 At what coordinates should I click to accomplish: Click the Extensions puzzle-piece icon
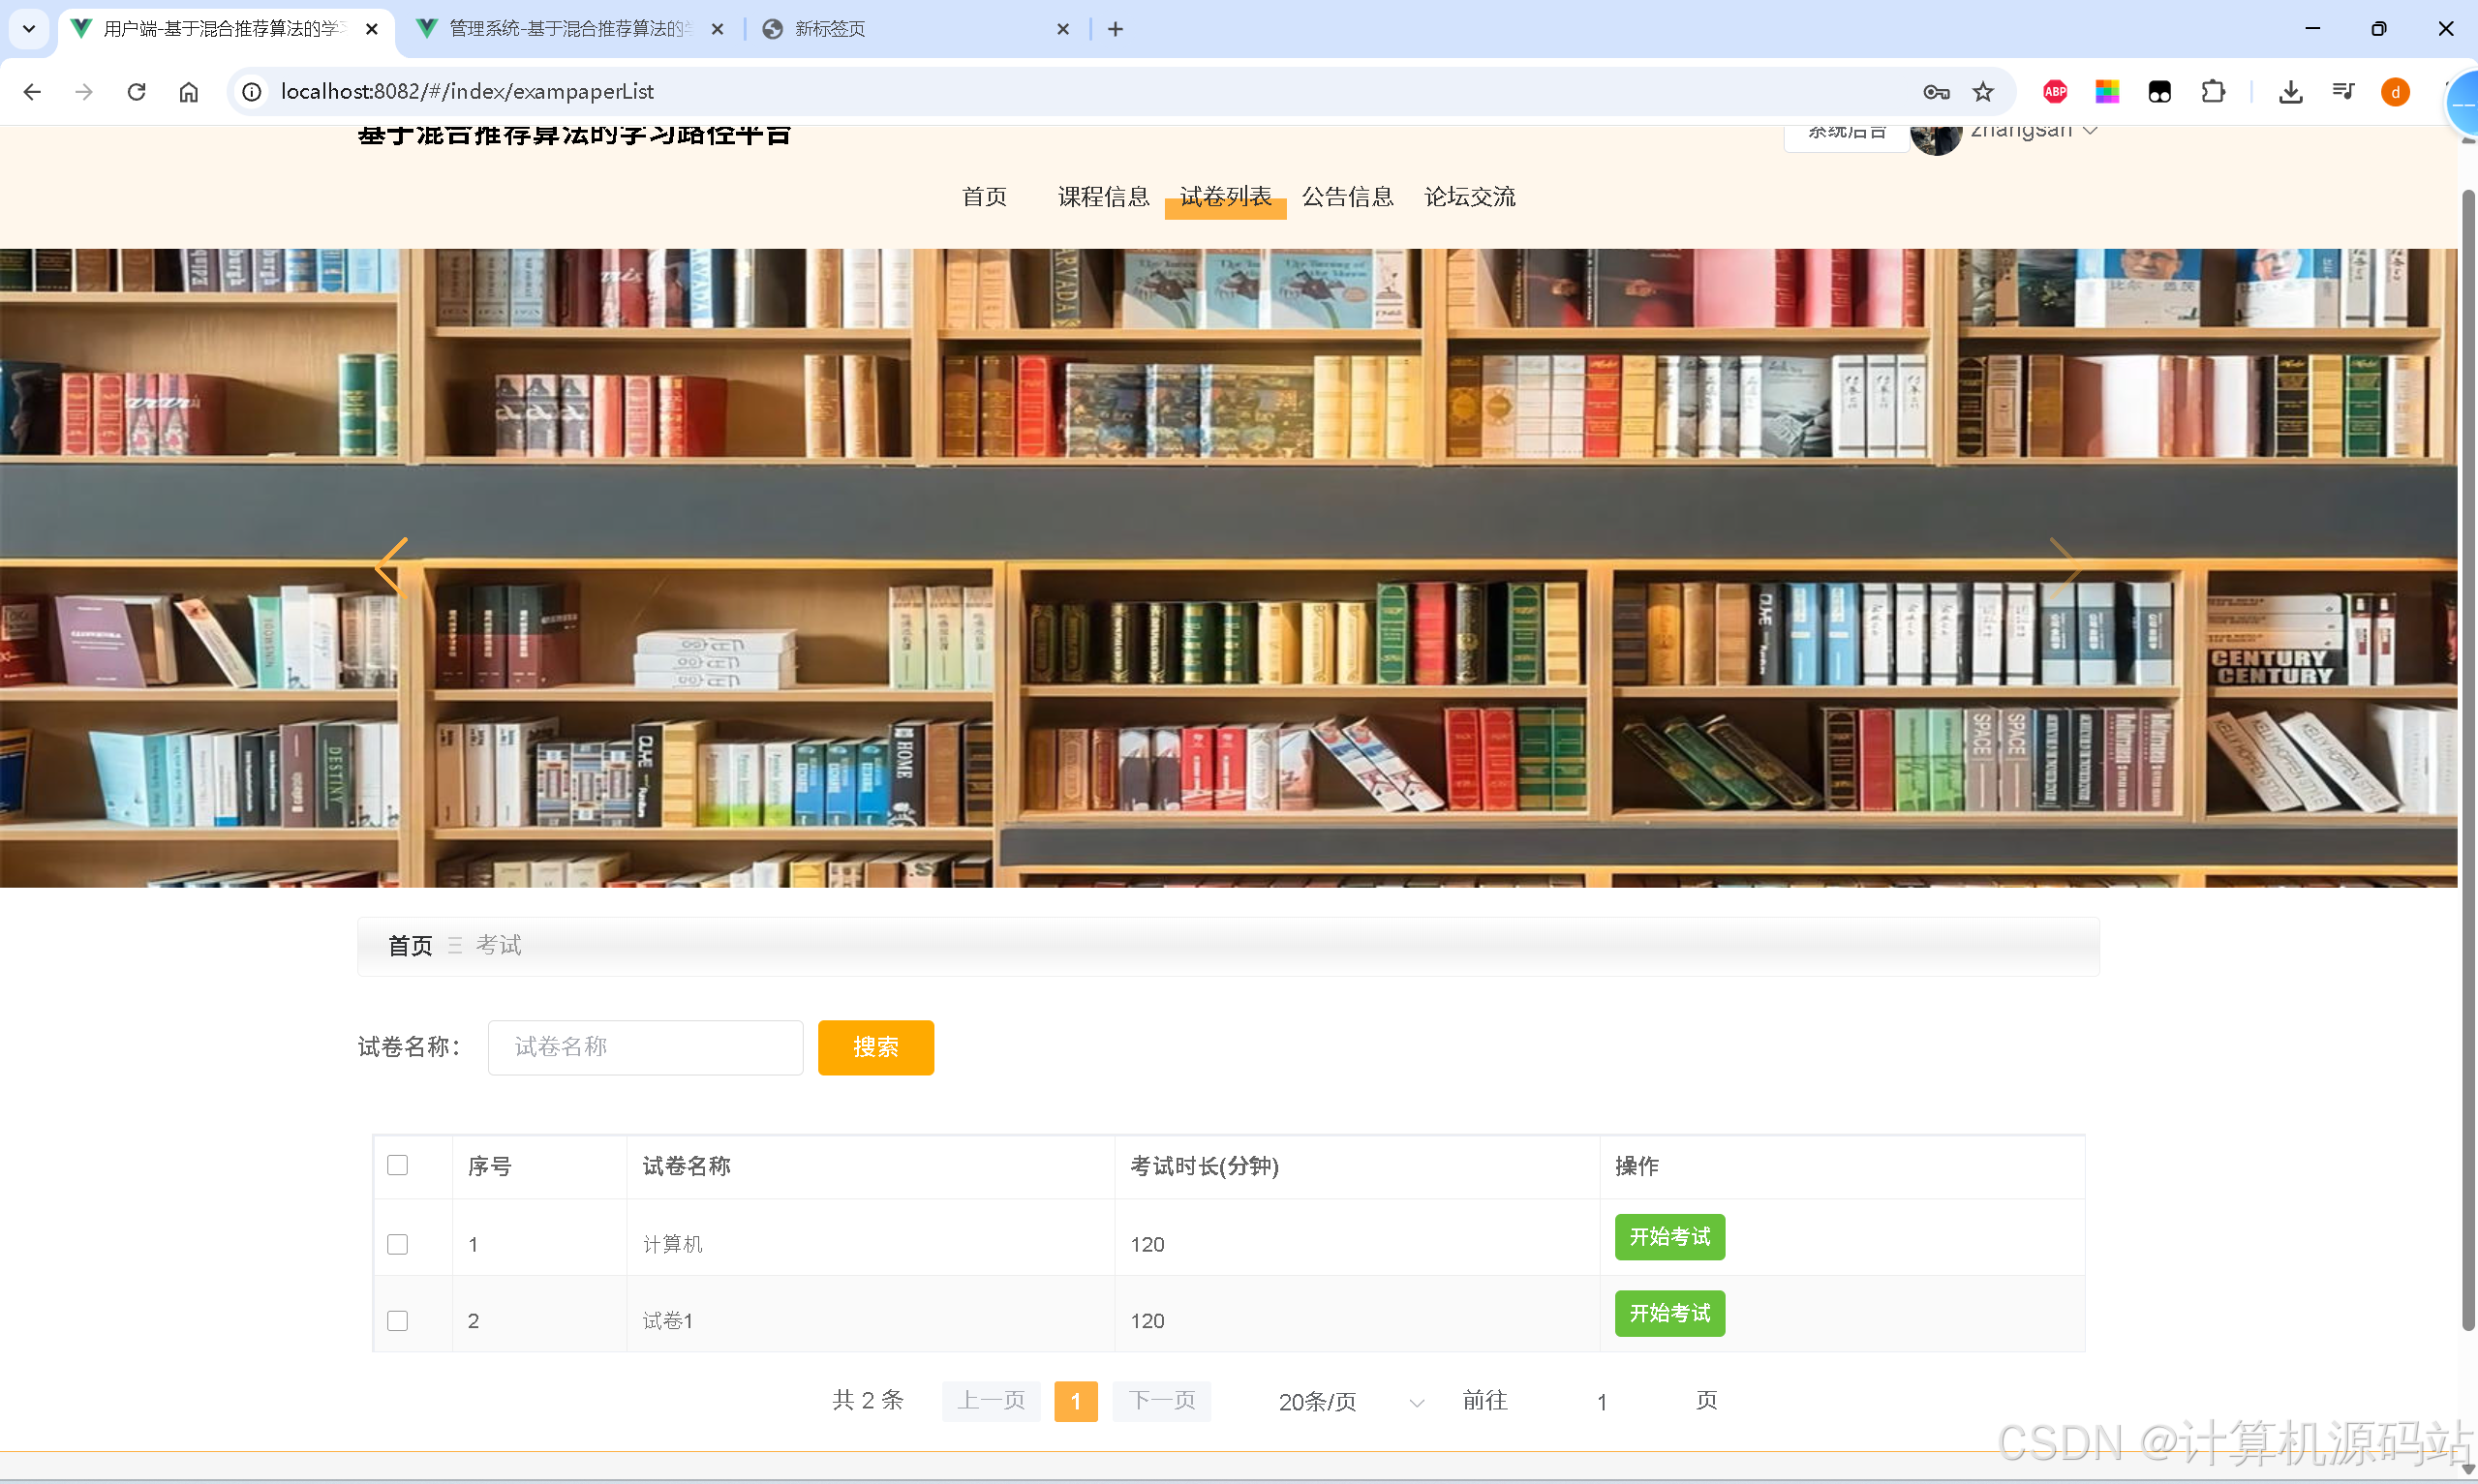click(x=2214, y=91)
